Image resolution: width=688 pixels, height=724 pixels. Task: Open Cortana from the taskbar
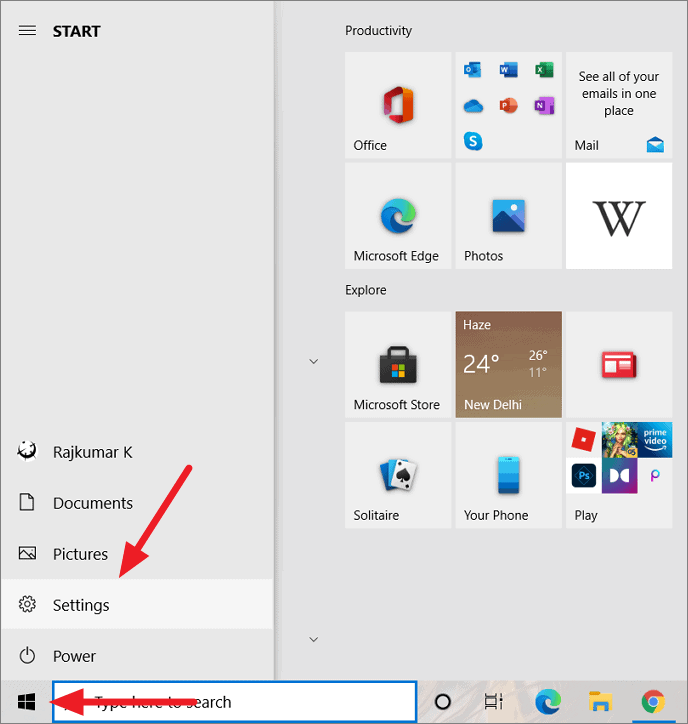click(x=443, y=702)
